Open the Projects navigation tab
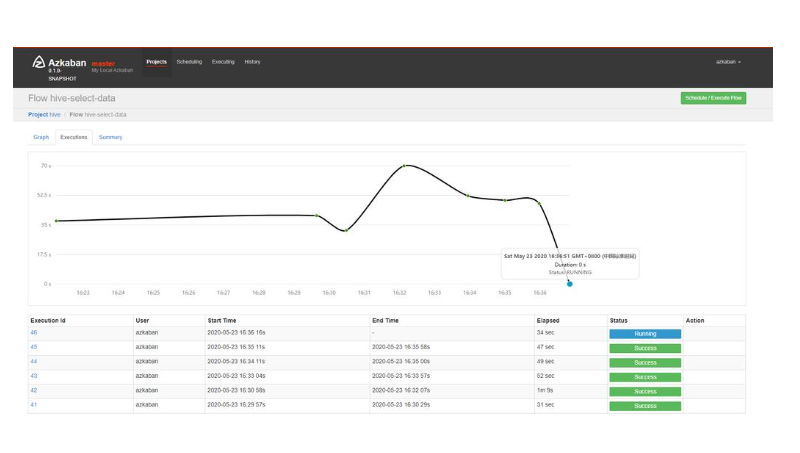The height and width of the screenshot is (453, 800). tap(157, 62)
